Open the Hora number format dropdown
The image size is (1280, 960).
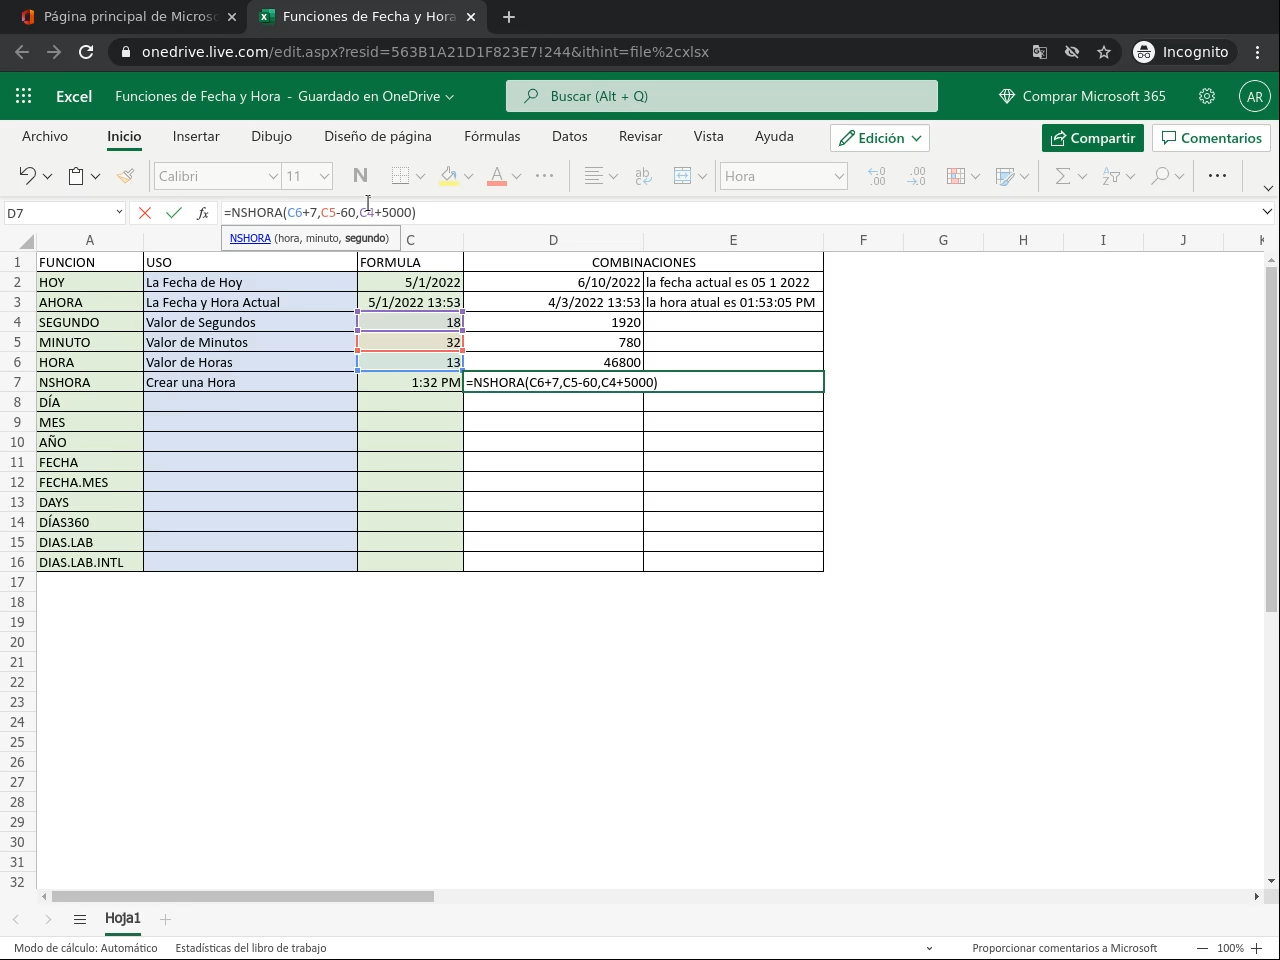[x=838, y=176]
